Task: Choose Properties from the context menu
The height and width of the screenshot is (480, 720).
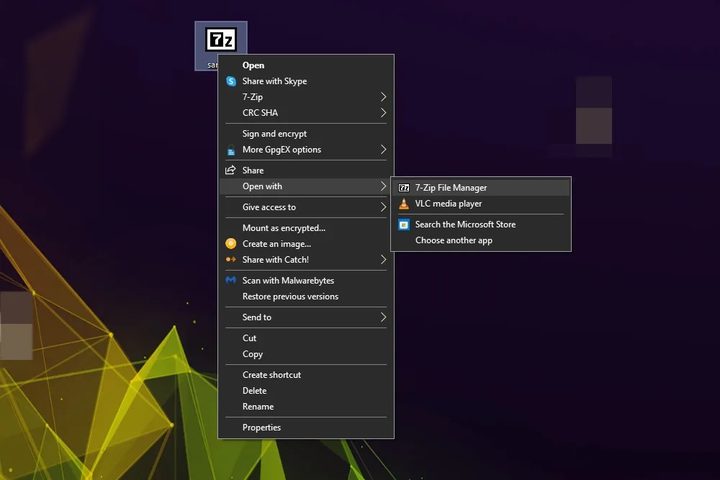Action: coord(261,428)
